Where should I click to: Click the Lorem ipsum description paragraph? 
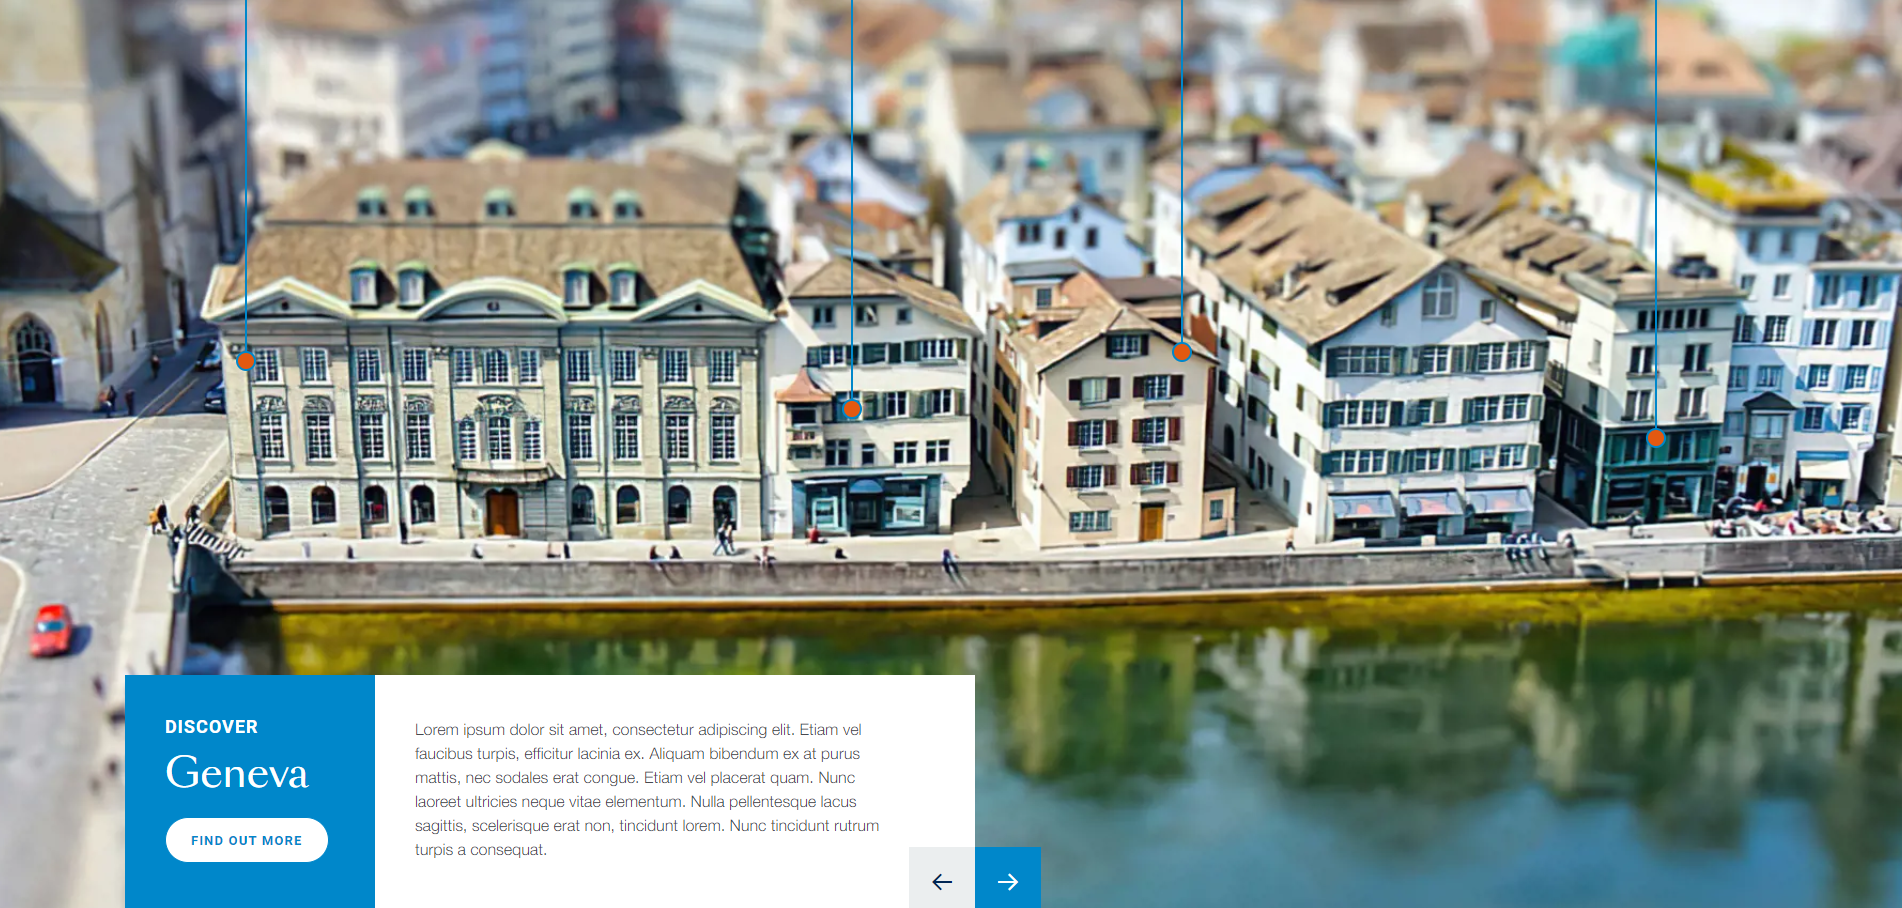(647, 789)
